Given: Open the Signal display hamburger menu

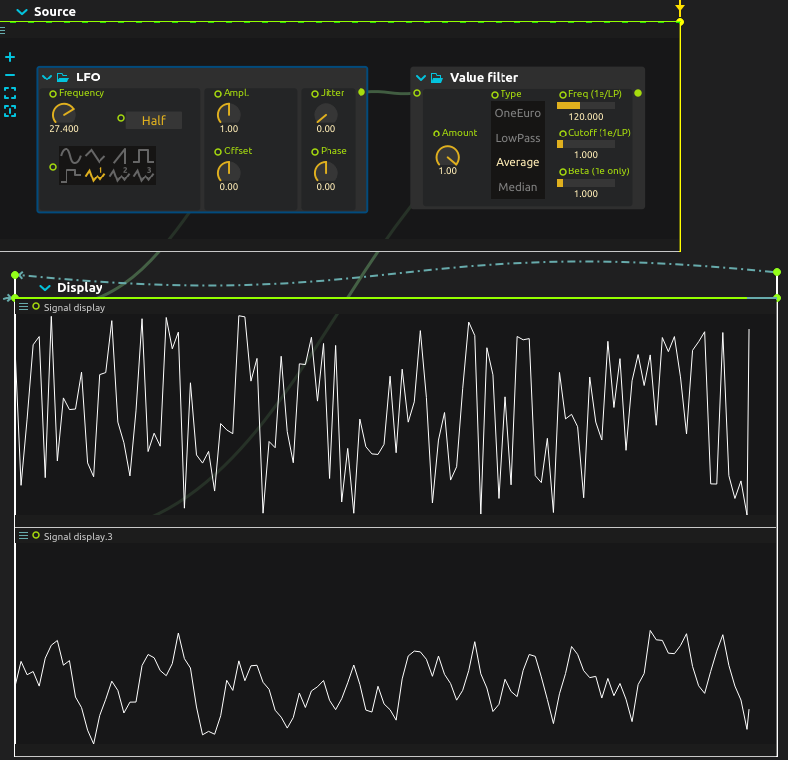Looking at the screenshot, I should pos(23,307).
